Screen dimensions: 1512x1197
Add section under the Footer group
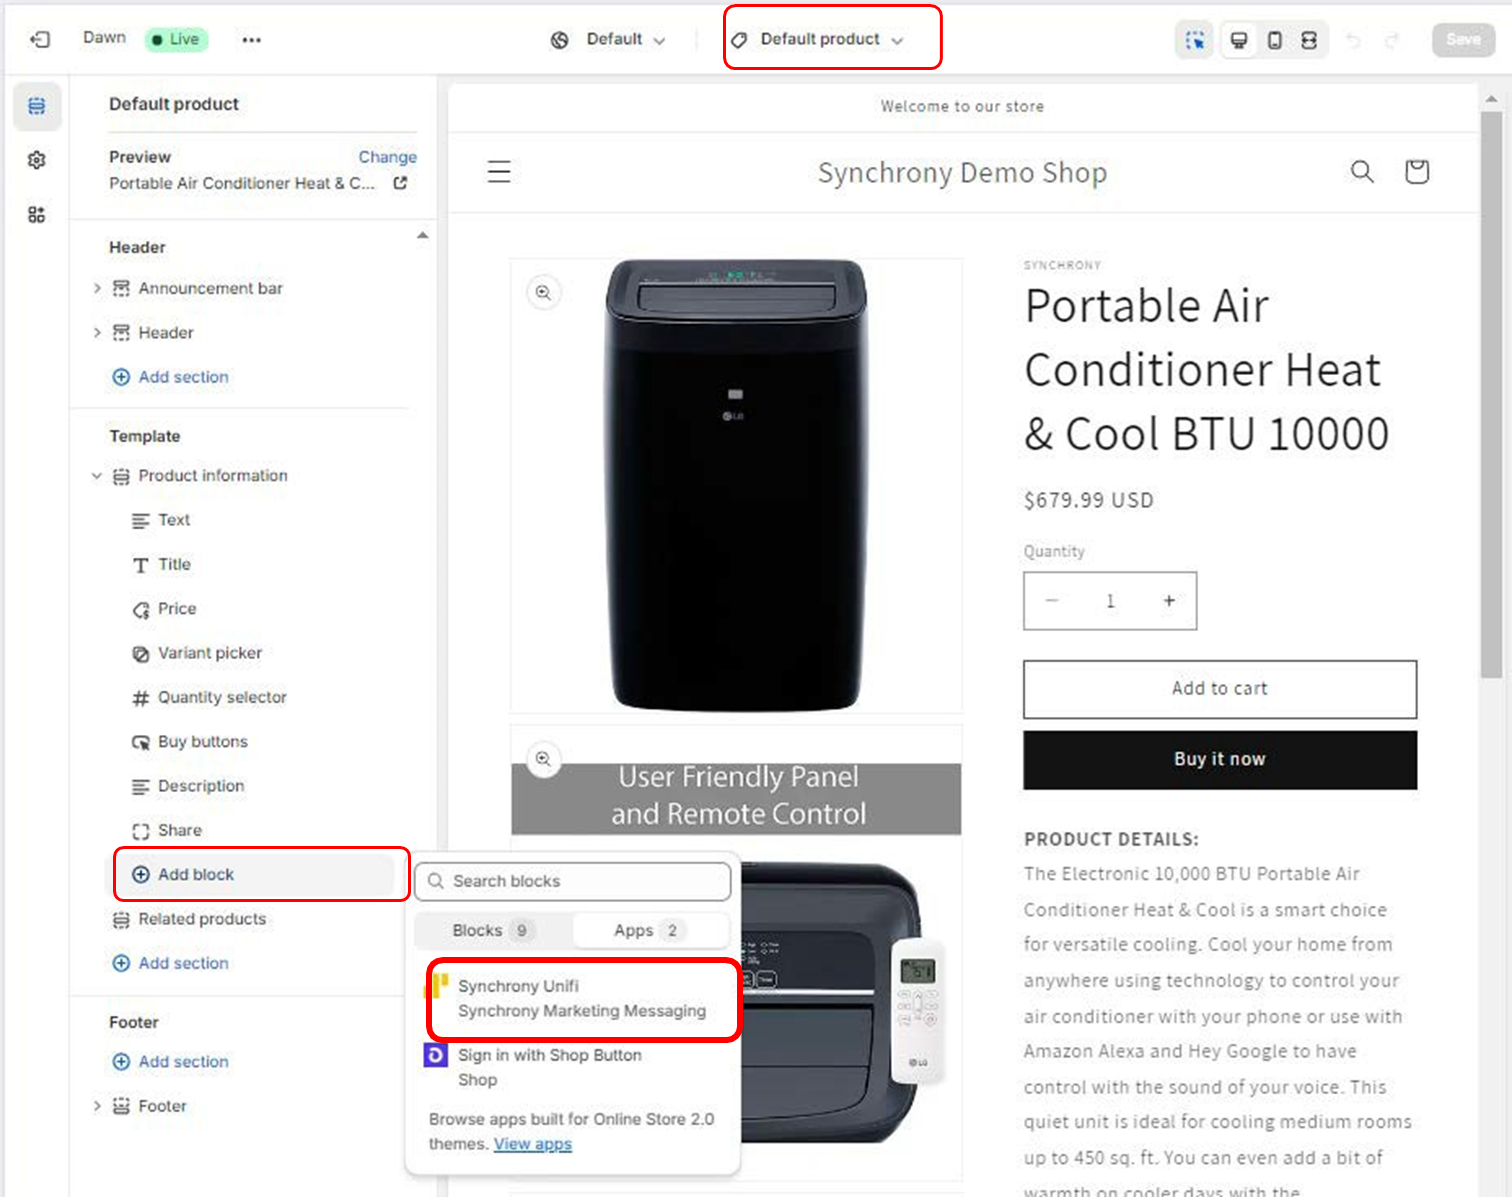pos(171,1061)
